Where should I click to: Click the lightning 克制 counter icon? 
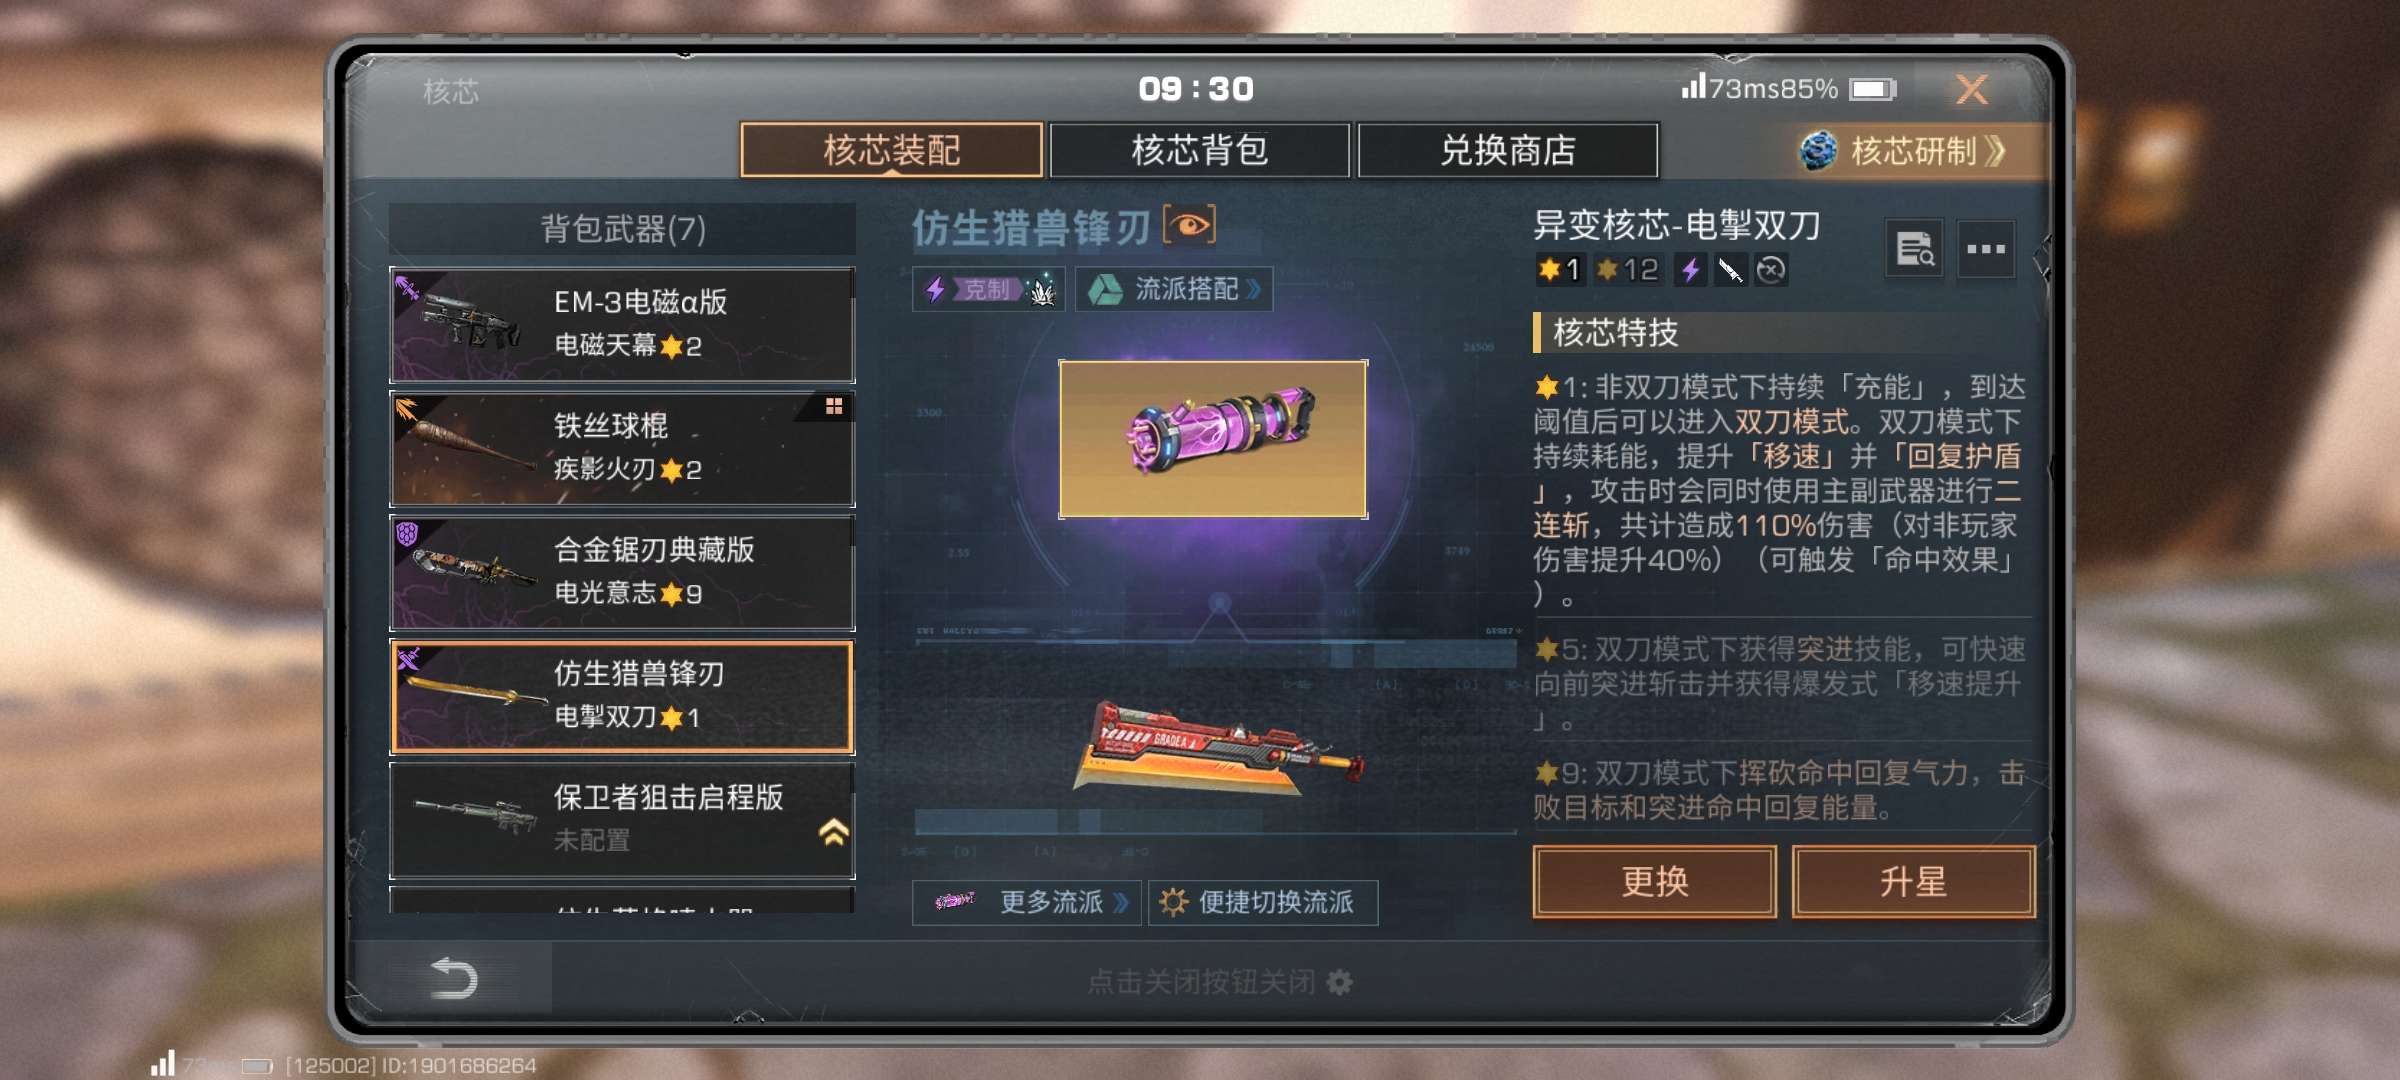point(936,290)
